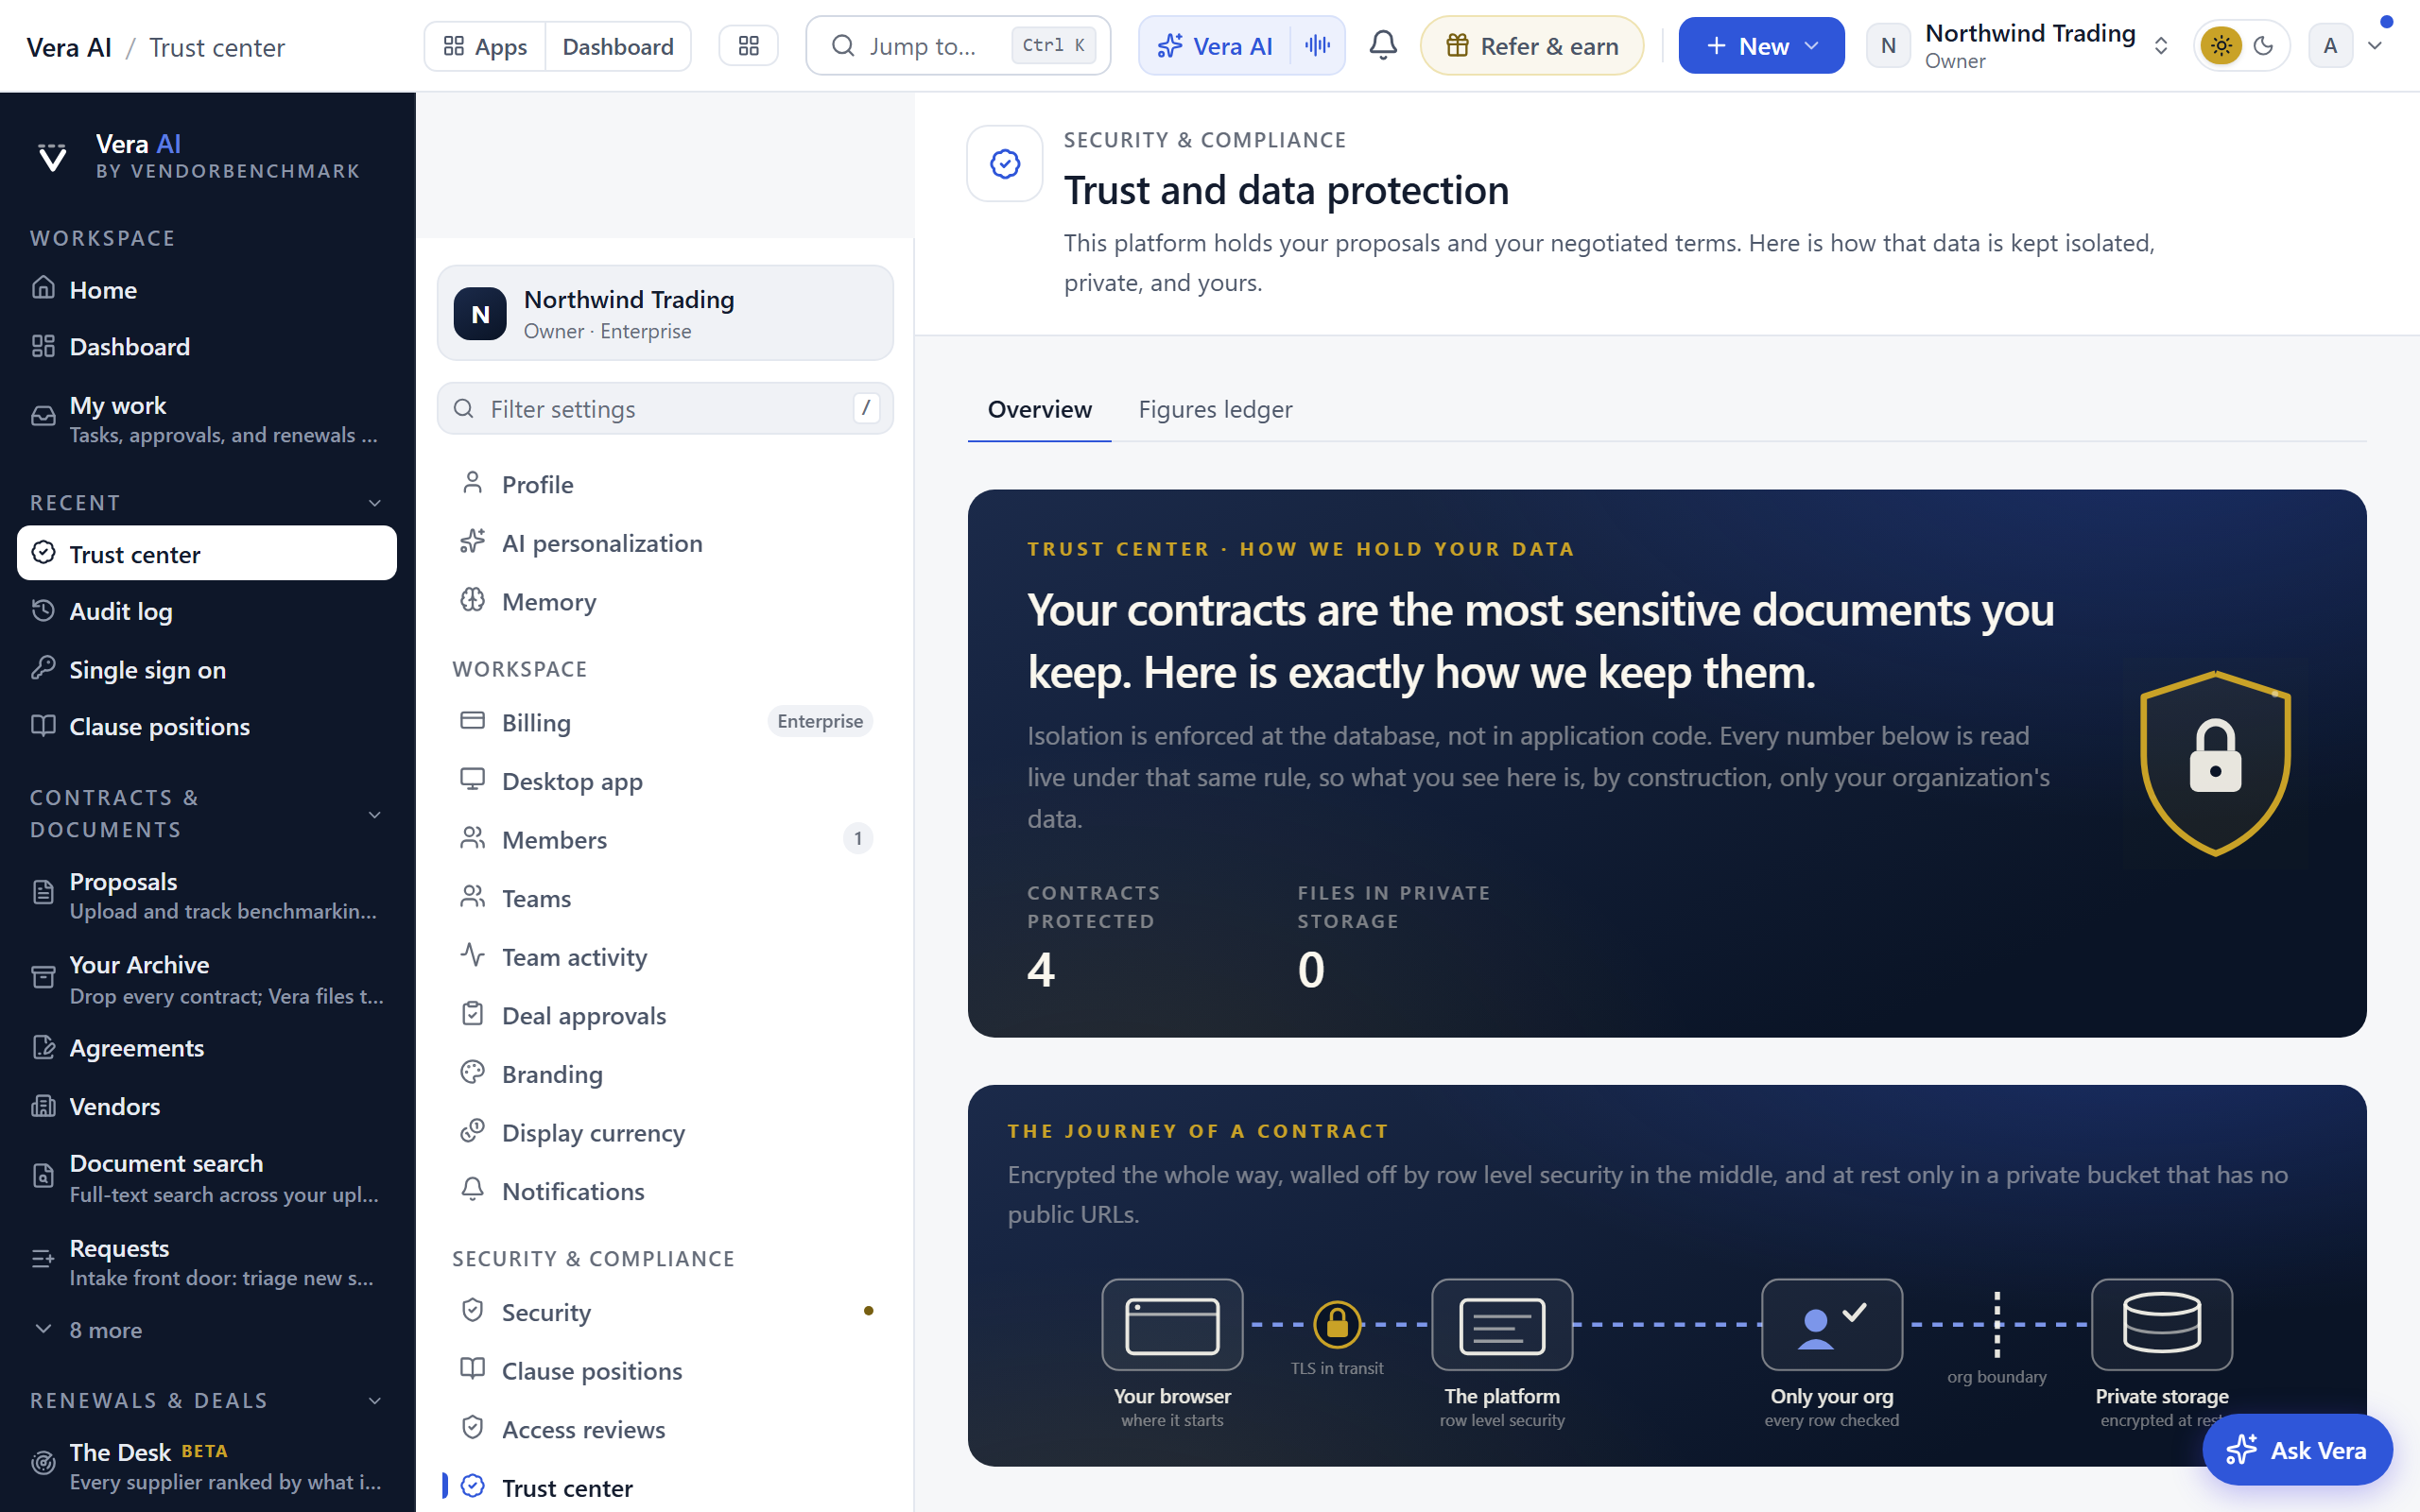Click the Enterprise badge beside Billing

click(x=820, y=721)
